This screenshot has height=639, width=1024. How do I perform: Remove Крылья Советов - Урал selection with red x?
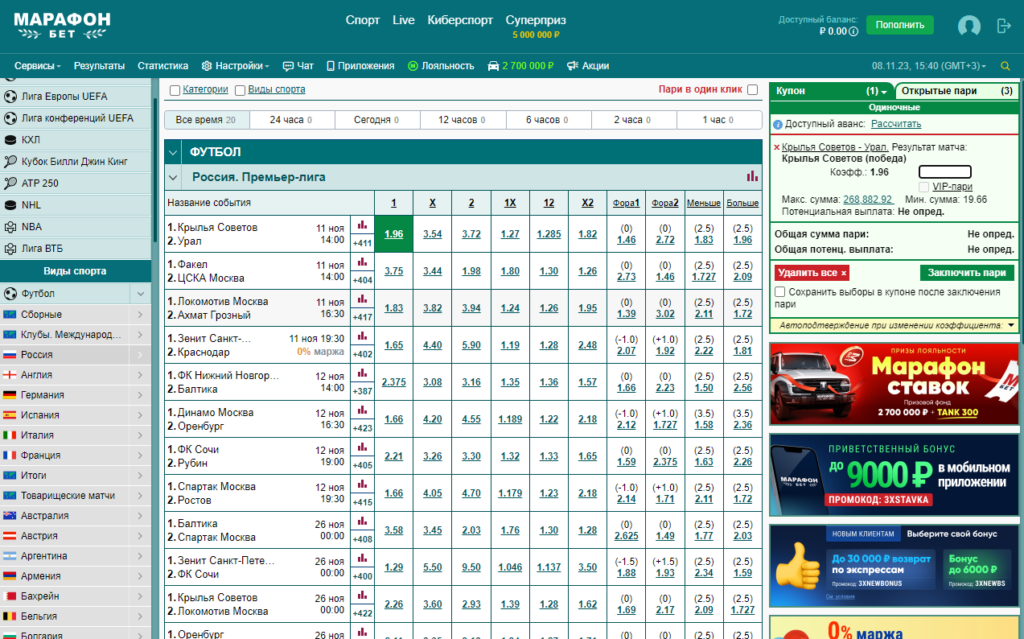[x=776, y=148]
